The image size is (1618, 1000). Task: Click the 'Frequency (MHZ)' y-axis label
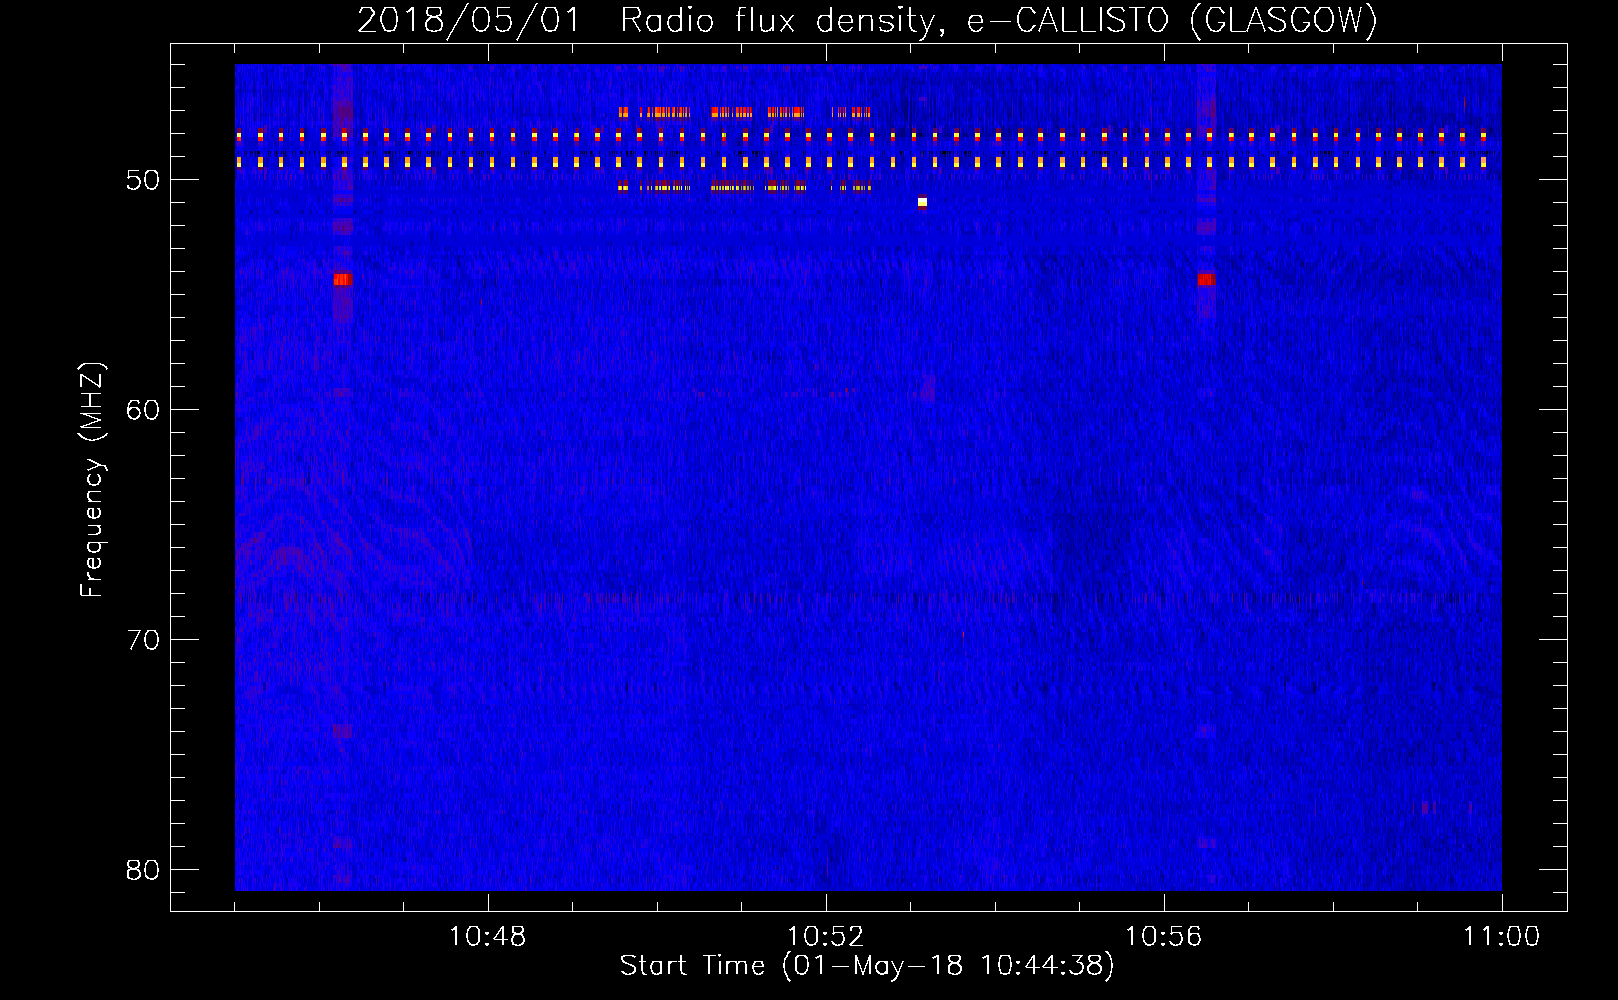(x=92, y=480)
